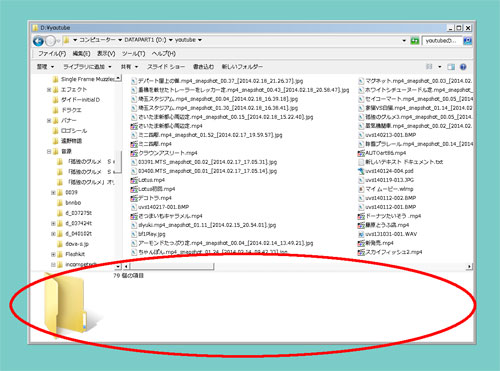Viewport: 500px width, 371px height.
Task: Select the uvs140112-002.BMP file name
Action: (391, 198)
